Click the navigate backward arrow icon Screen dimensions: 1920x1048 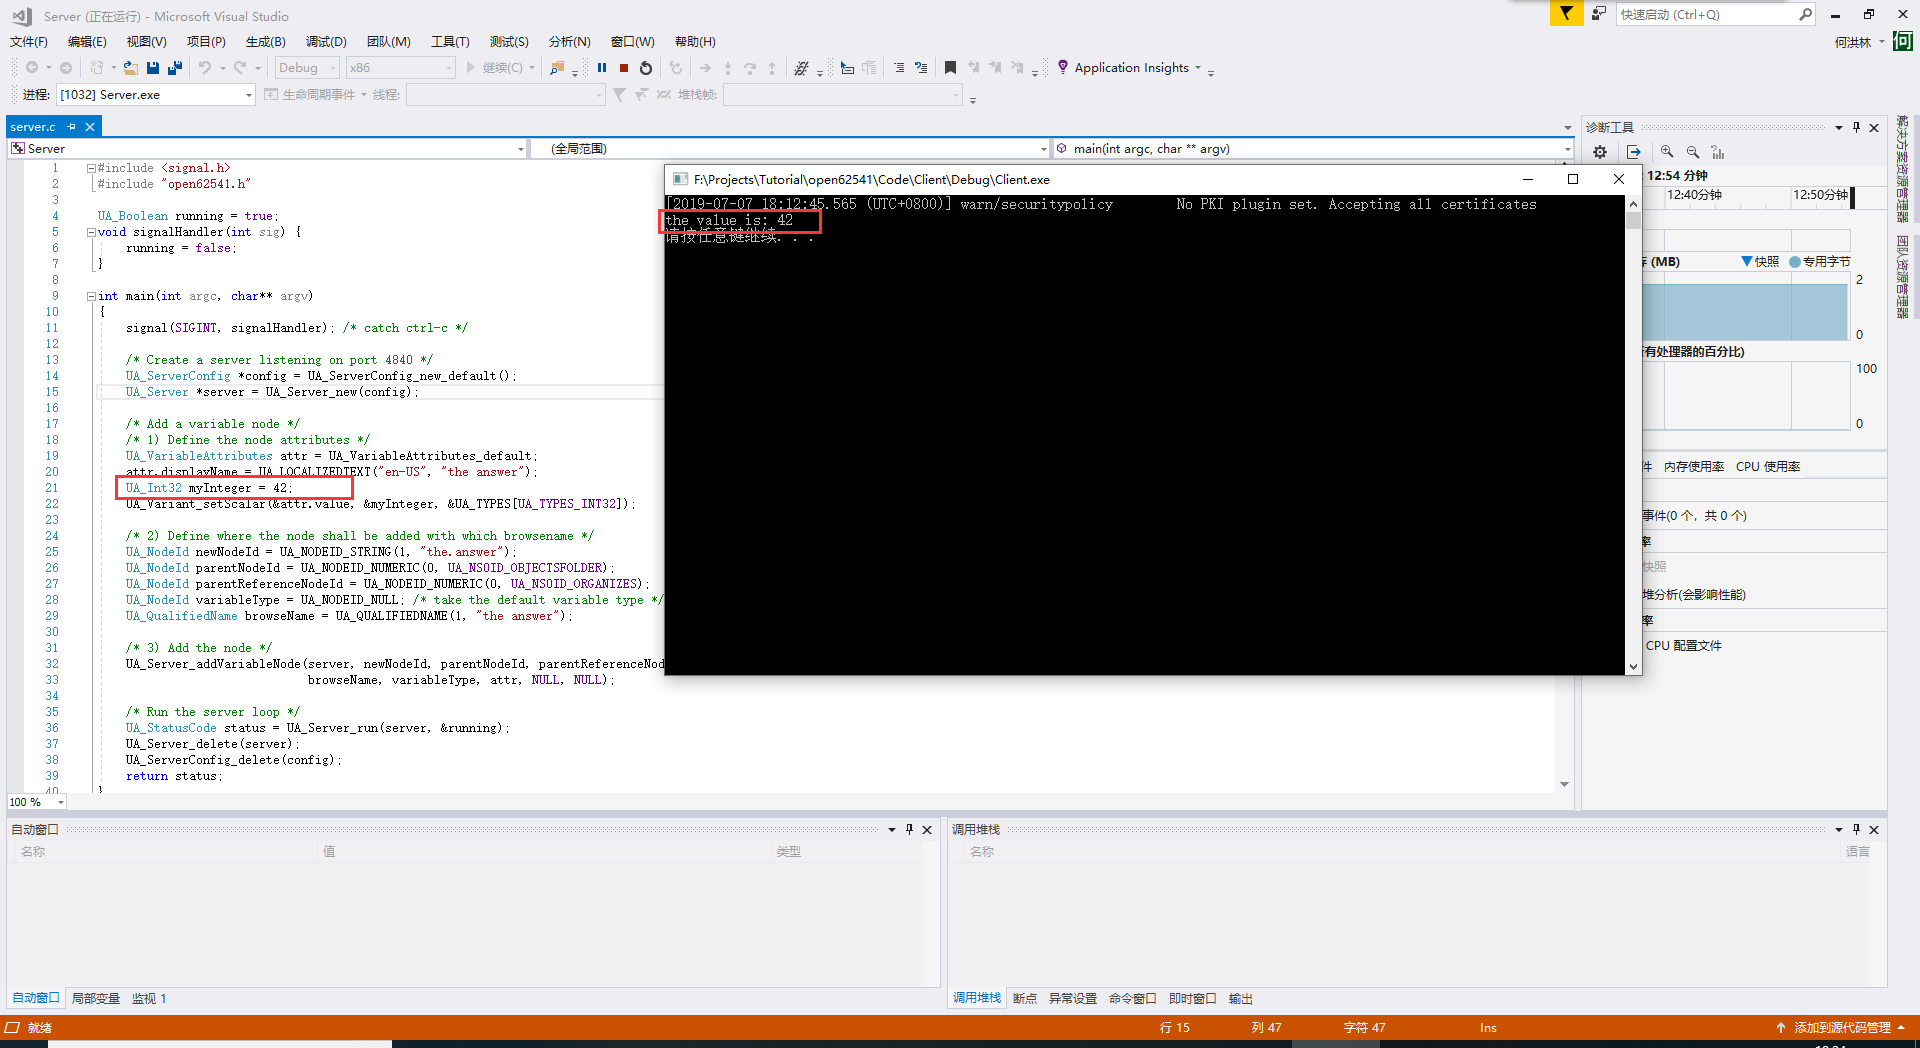32,68
